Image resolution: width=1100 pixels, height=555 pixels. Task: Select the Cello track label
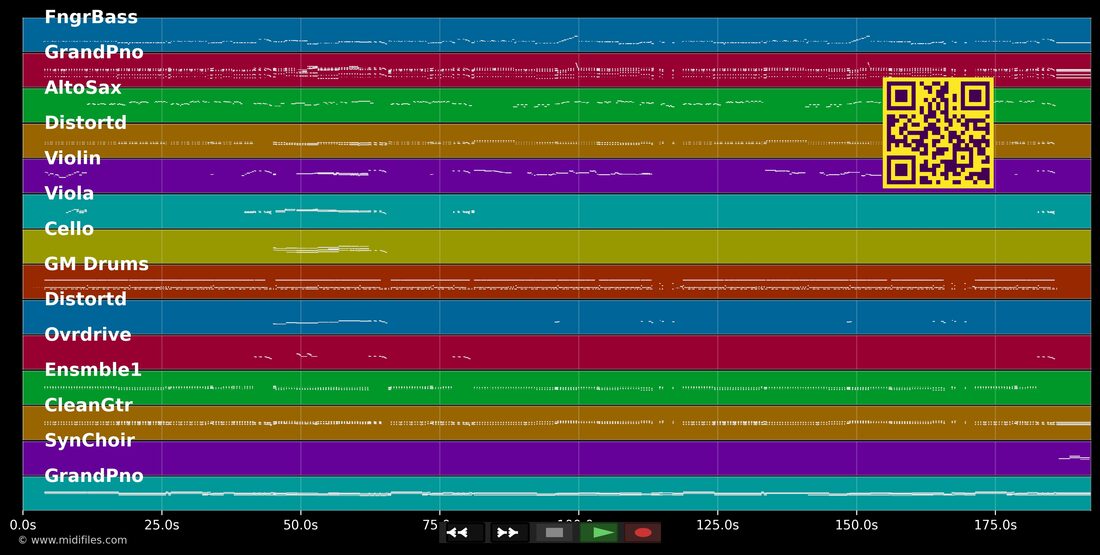click(69, 229)
